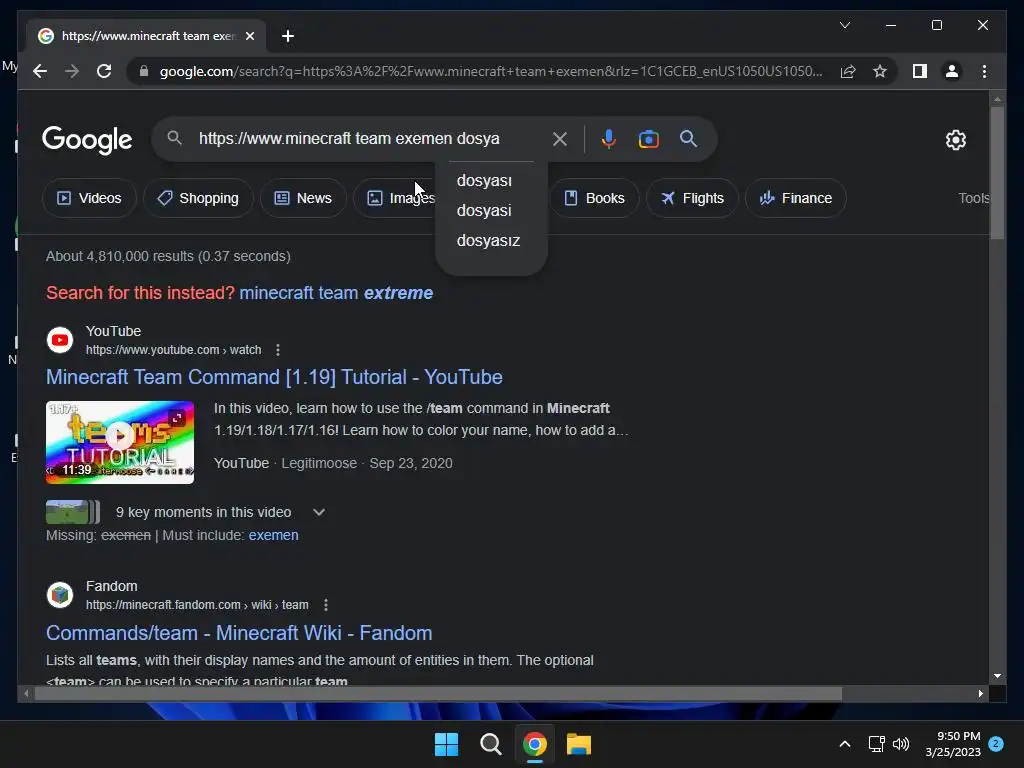This screenshot has width=1024, height=768.
Task: Click the youtube.com watch URL text
Action: click(x=173, y=350)
